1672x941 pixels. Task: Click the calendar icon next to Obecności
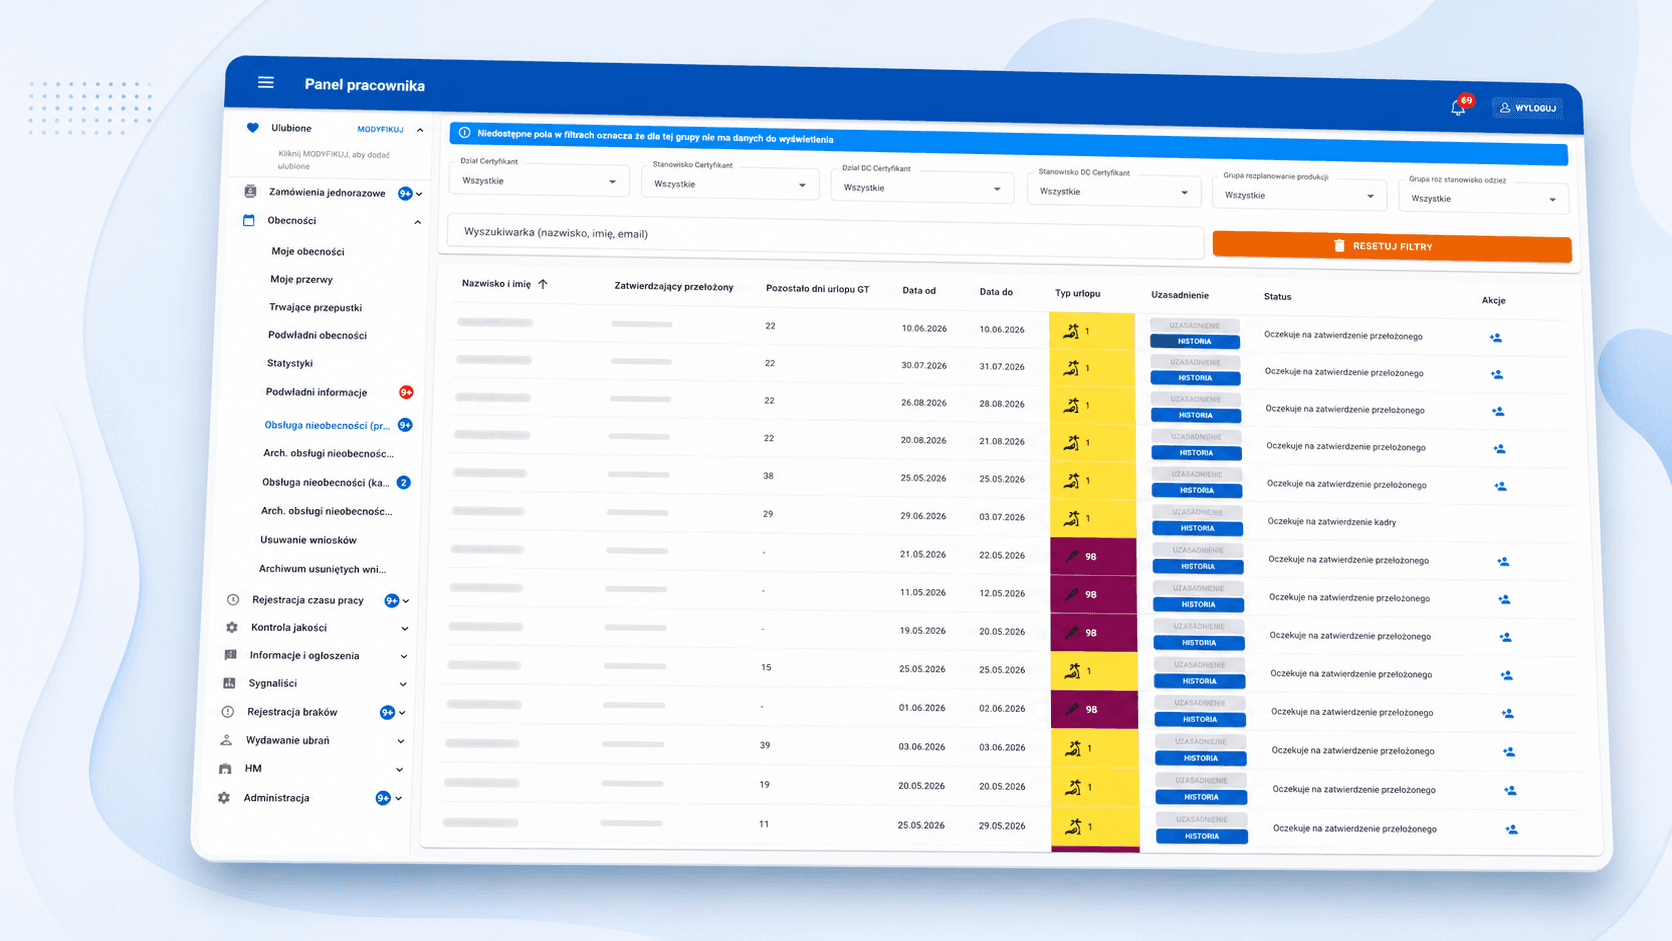(x=248, y=220)
